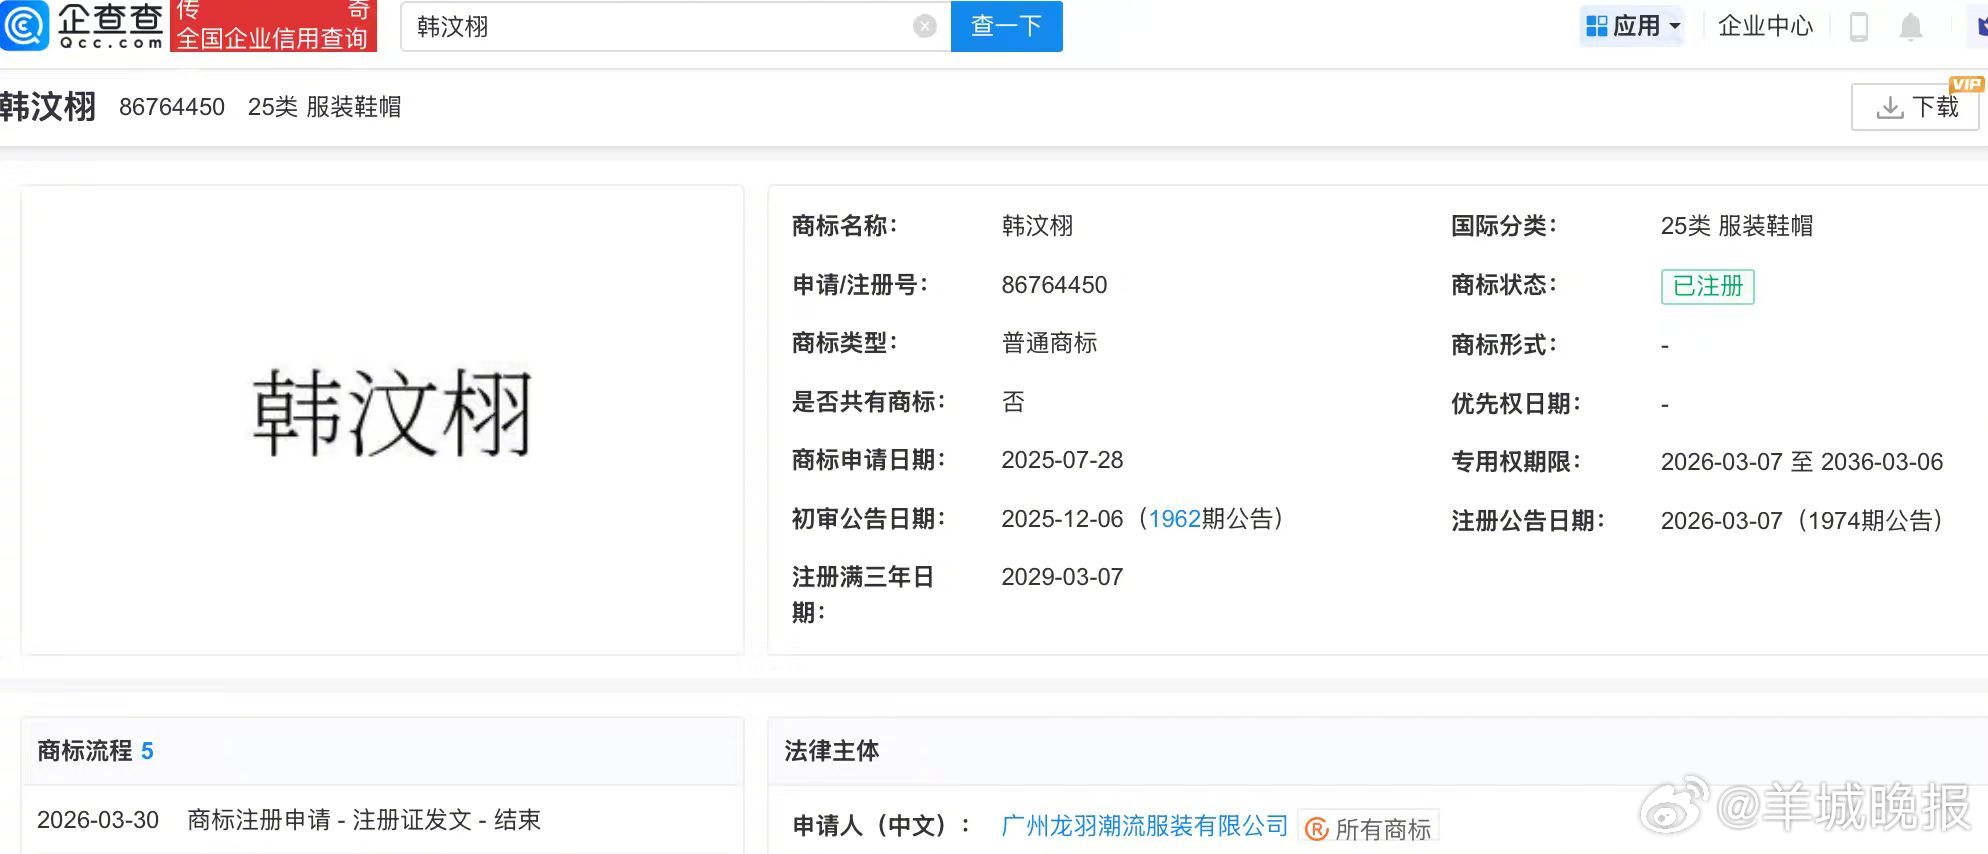Open applicant 广州龙羽潮流服装有限公司 link

click(1144, 826)
